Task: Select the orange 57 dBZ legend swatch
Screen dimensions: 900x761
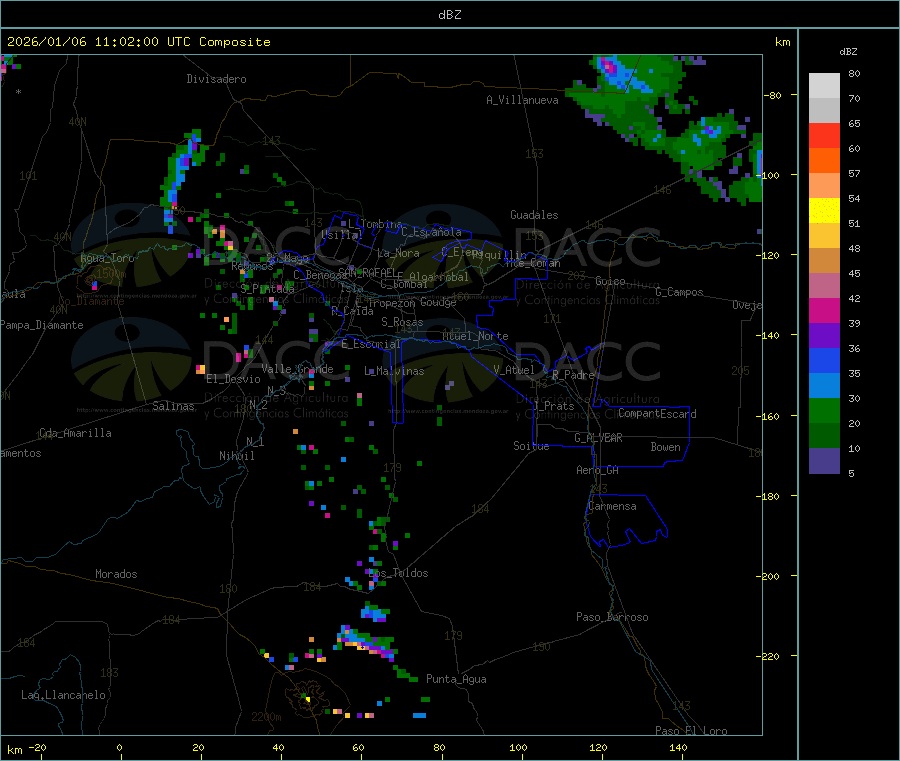Action: pyautogui.click(x=824, y=161)
